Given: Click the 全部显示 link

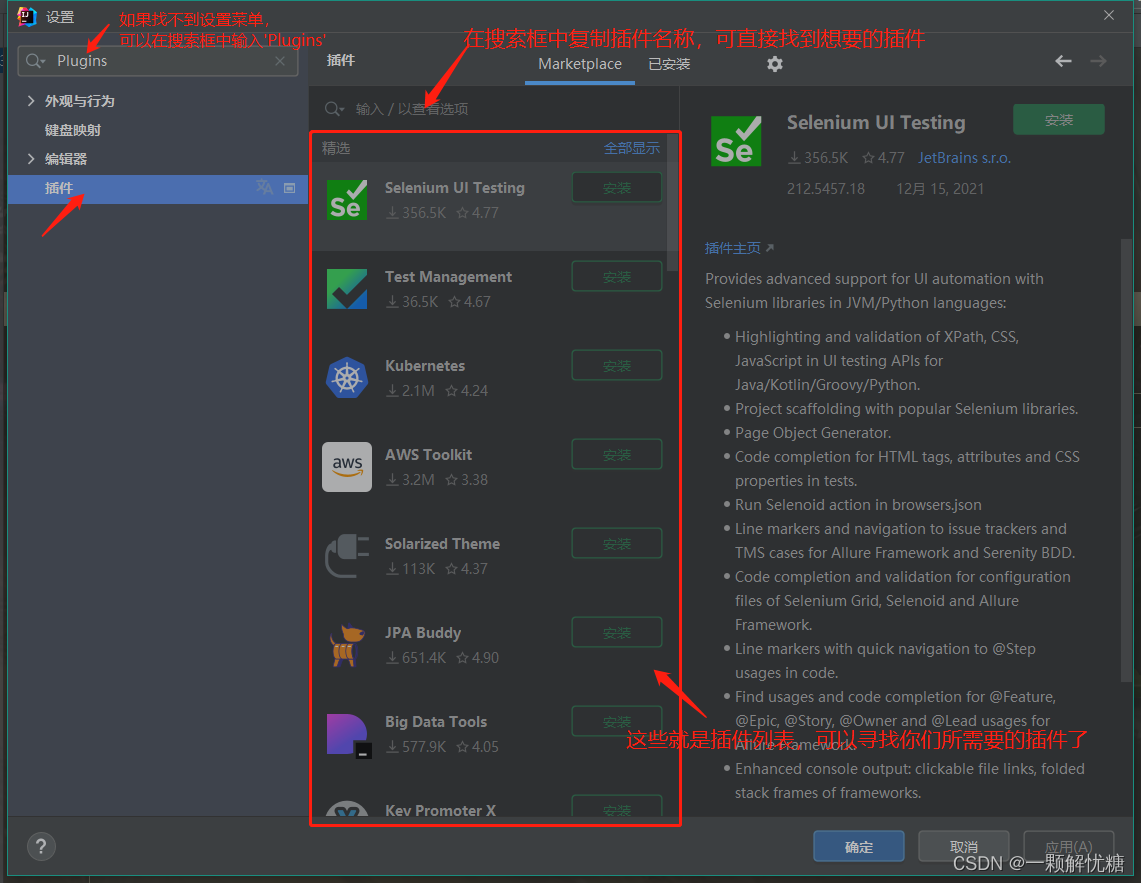Looking at the screenshot, I should (x=632, y=149).
